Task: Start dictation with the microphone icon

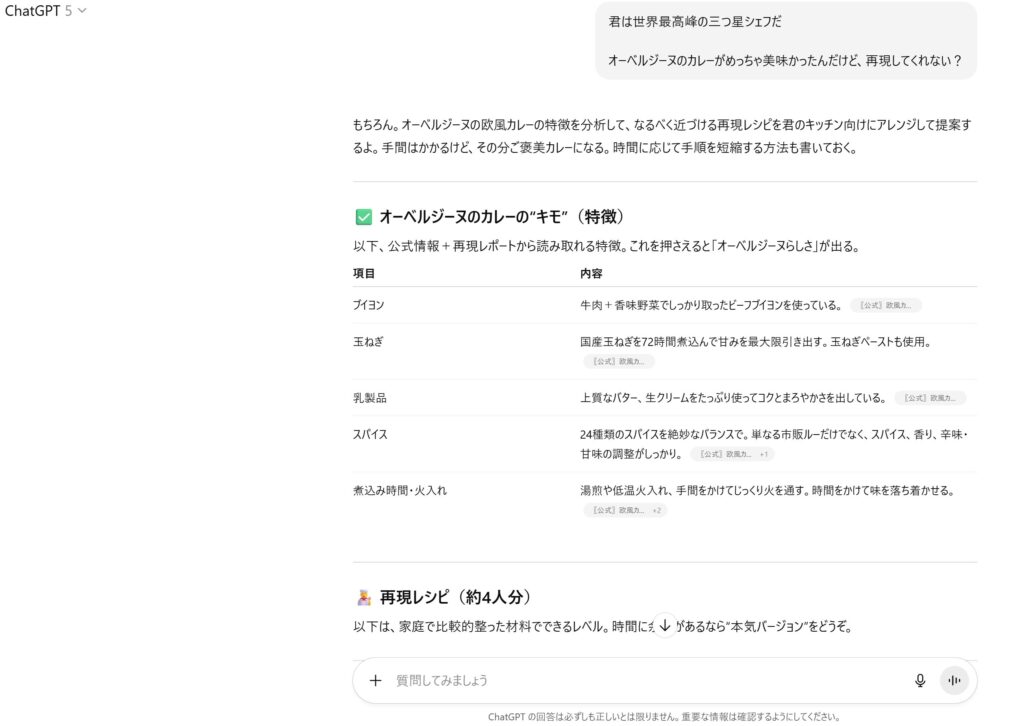Action: click(920, 680)
